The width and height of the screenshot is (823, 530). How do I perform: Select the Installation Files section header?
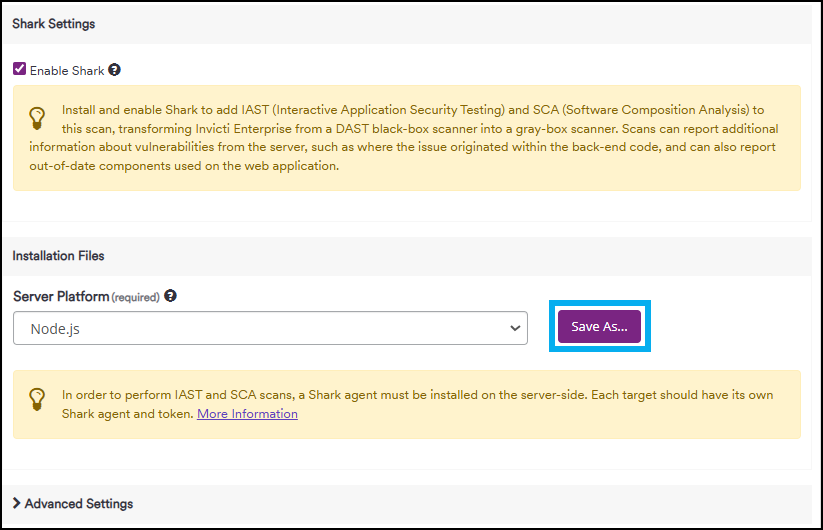coord(58,256)
